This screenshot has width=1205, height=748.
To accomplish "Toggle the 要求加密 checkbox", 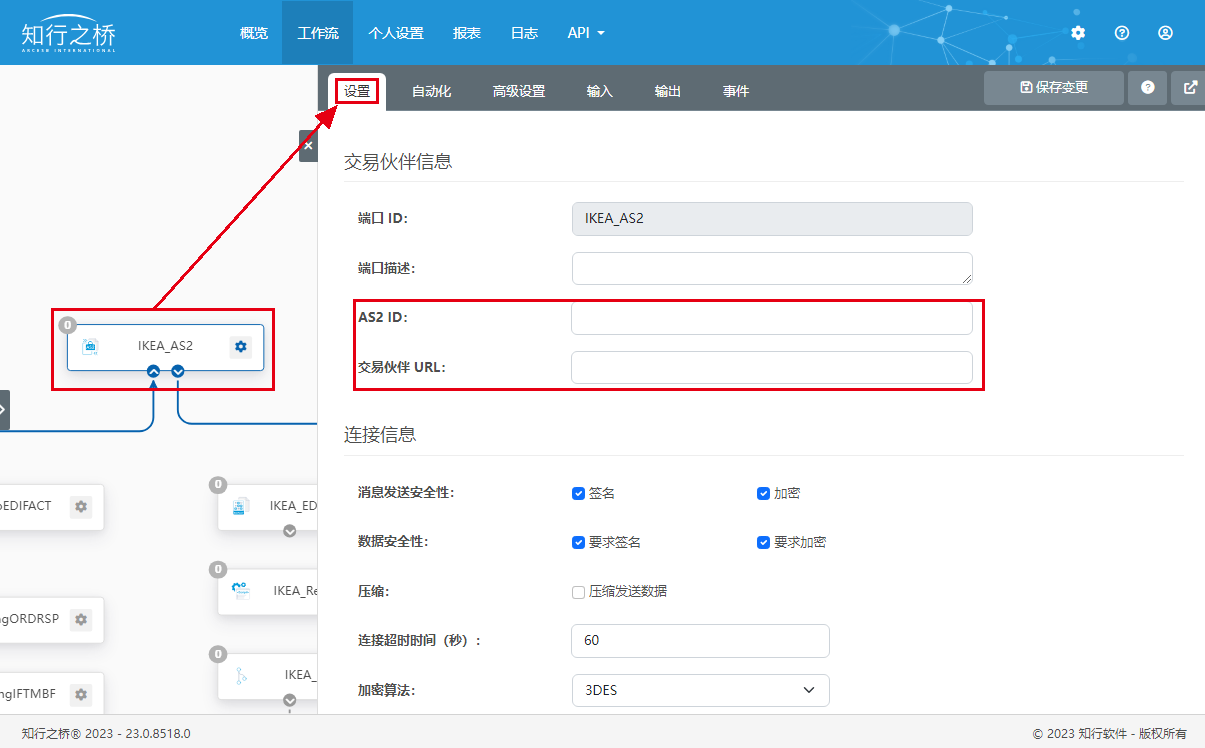I will coord(764,542).
